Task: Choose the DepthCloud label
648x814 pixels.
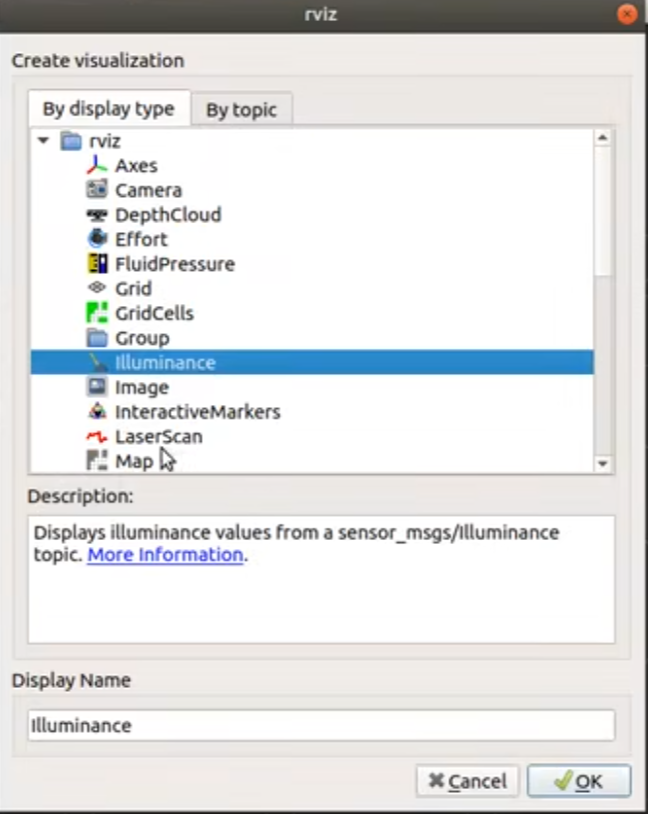Action: click(x=168, y=215)
